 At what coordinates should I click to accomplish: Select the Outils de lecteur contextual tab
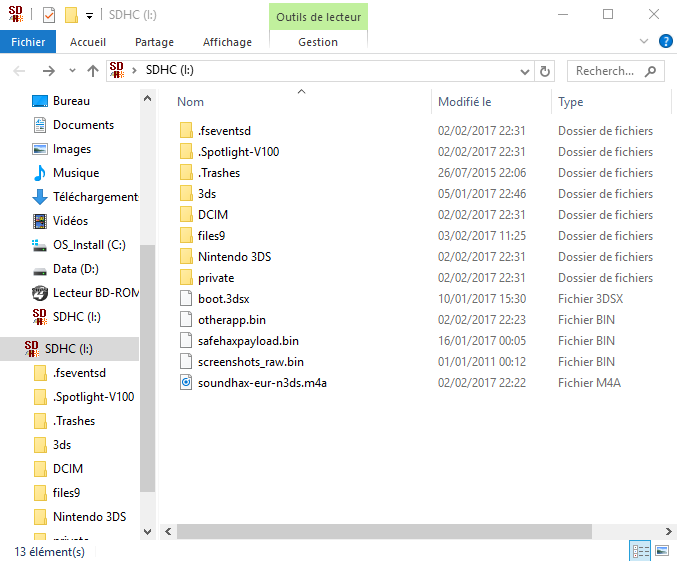pyautogui.click(x=318, y=17)
